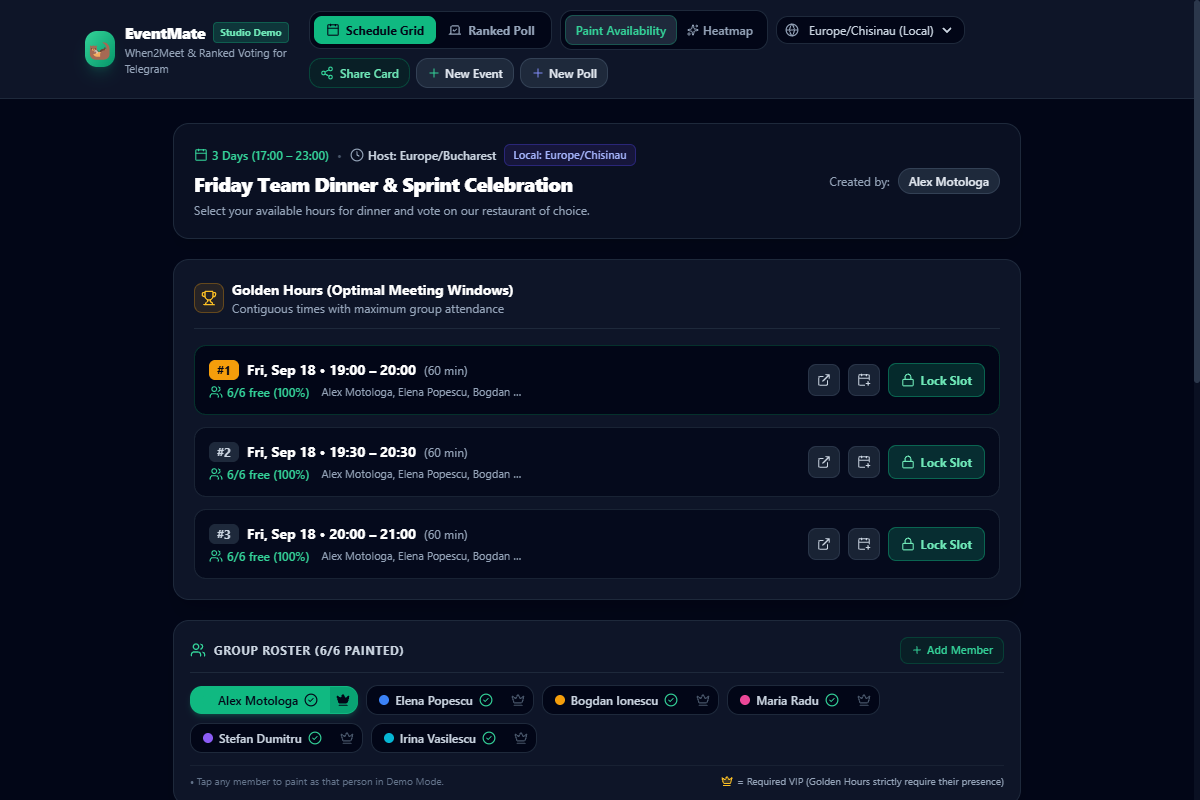Click the Friday Team Dinner & Sprint Celebration title
Viewport: 1200px width, 800px height.
pyautogui.click(x=383, y=185)
